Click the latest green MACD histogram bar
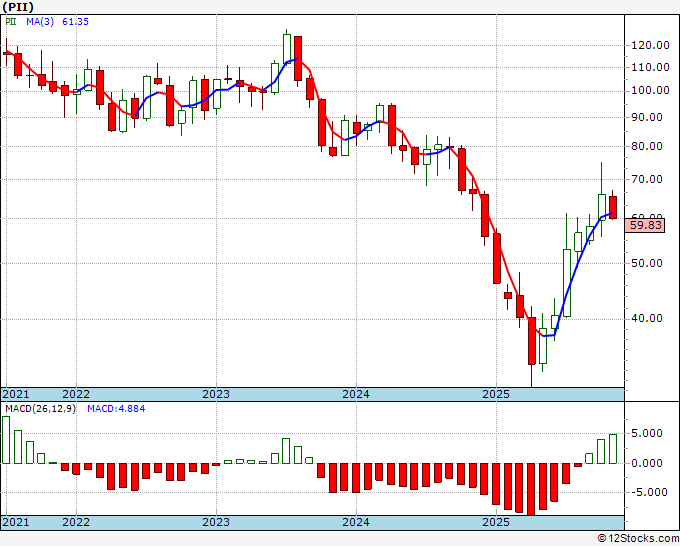The image size is (680, 546). pos(613,449)
